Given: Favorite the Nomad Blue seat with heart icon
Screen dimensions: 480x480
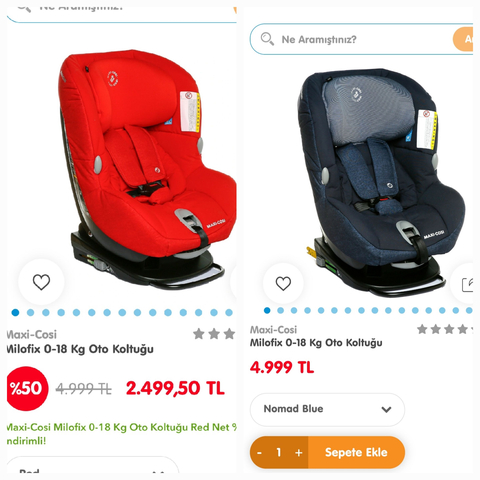Looking at the screenshot, I should pos(283,284).
